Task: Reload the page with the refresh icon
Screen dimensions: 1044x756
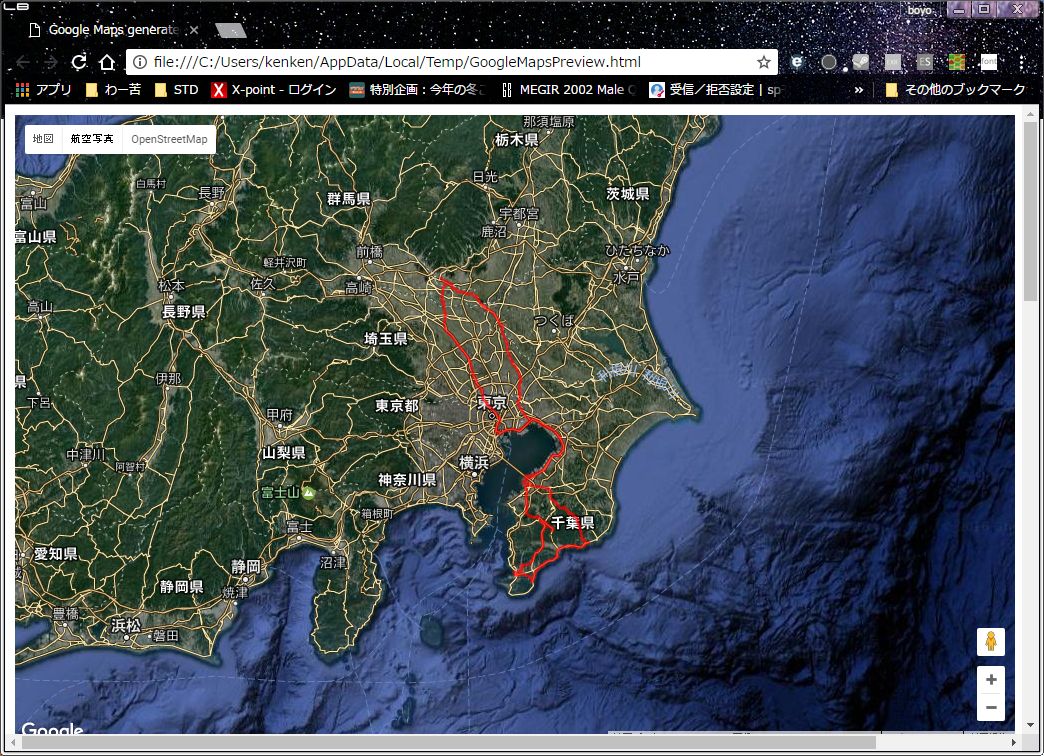Action: tap(79, 62)
